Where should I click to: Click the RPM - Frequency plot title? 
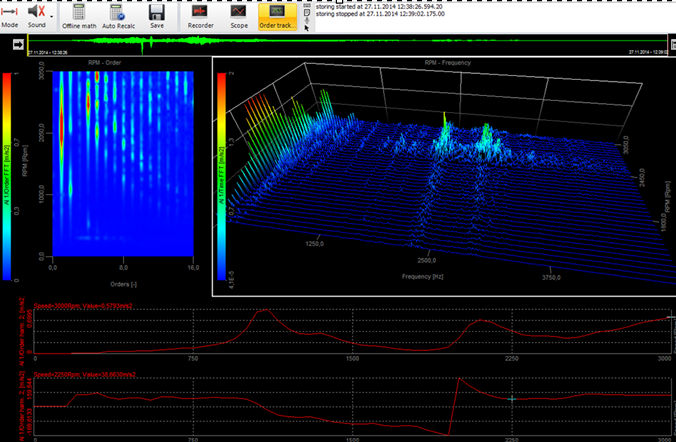(448, 63)
